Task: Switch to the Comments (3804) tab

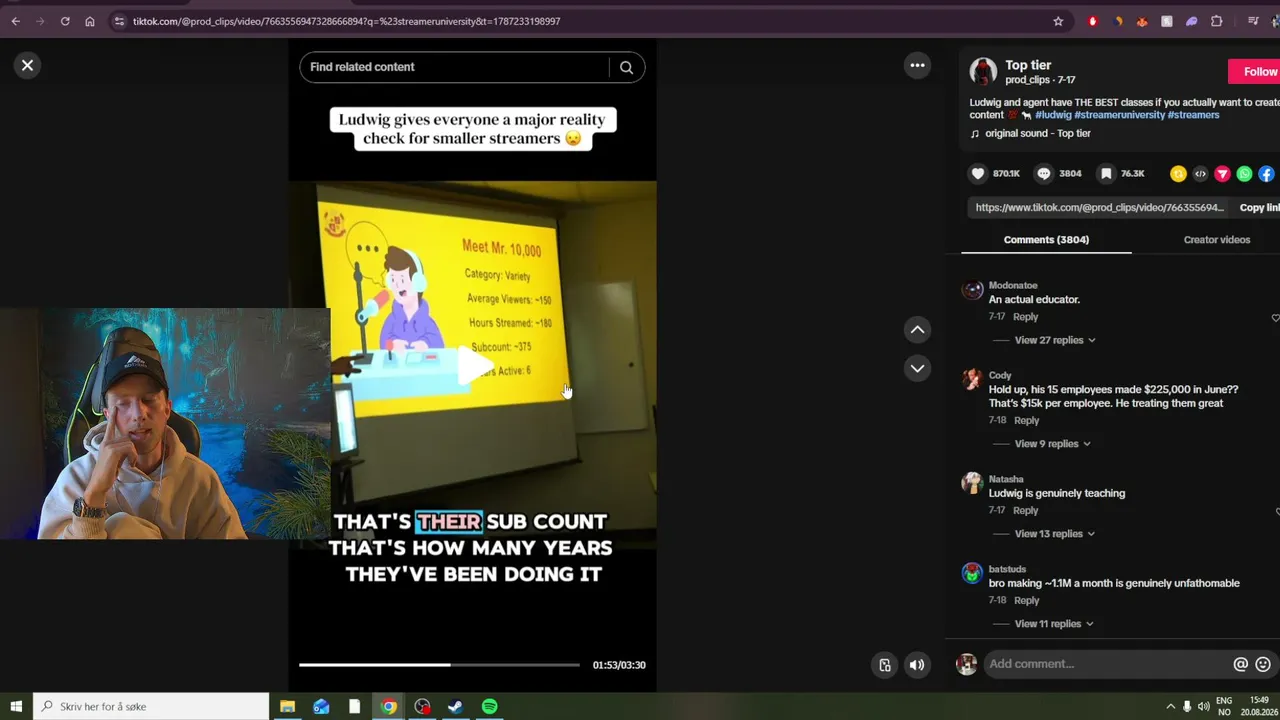Action: (x=1046, y=240)
